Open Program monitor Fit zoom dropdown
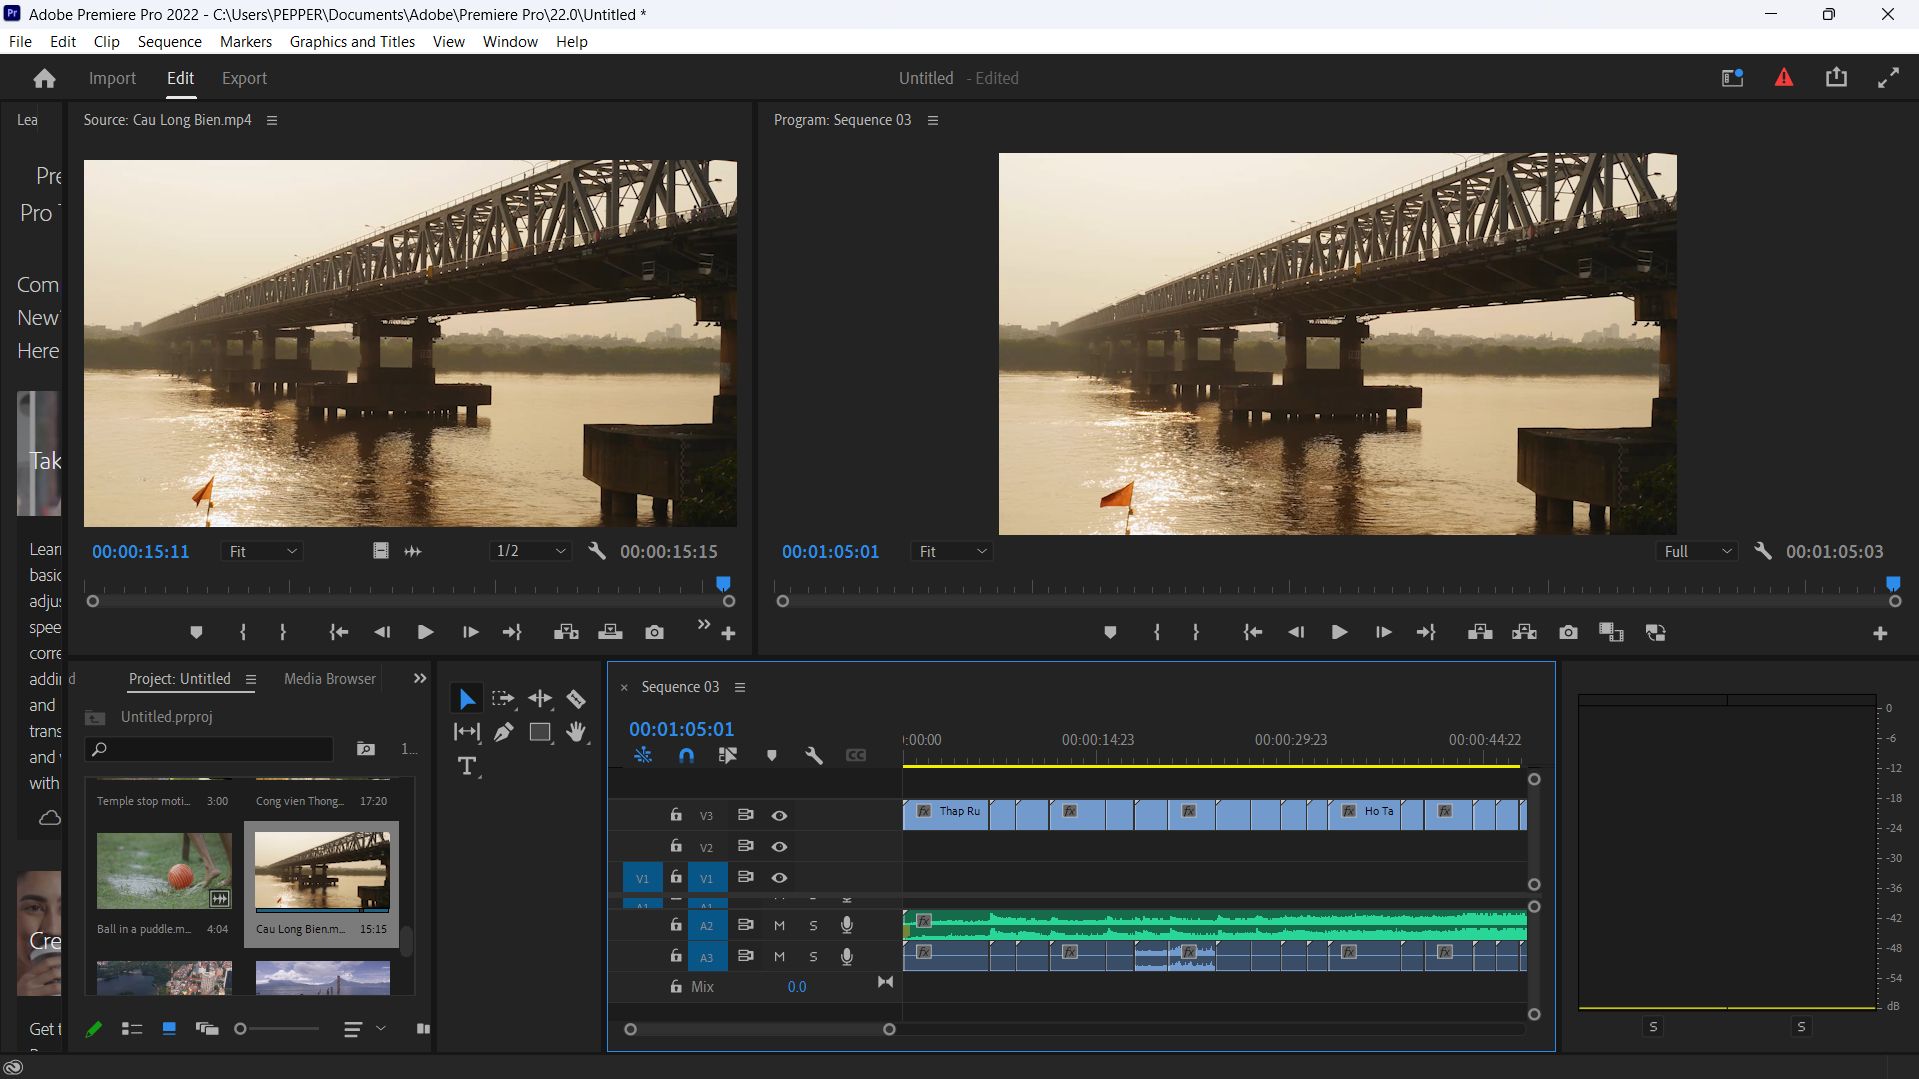The image size is (1919, 1079). (x=952, y=551)
